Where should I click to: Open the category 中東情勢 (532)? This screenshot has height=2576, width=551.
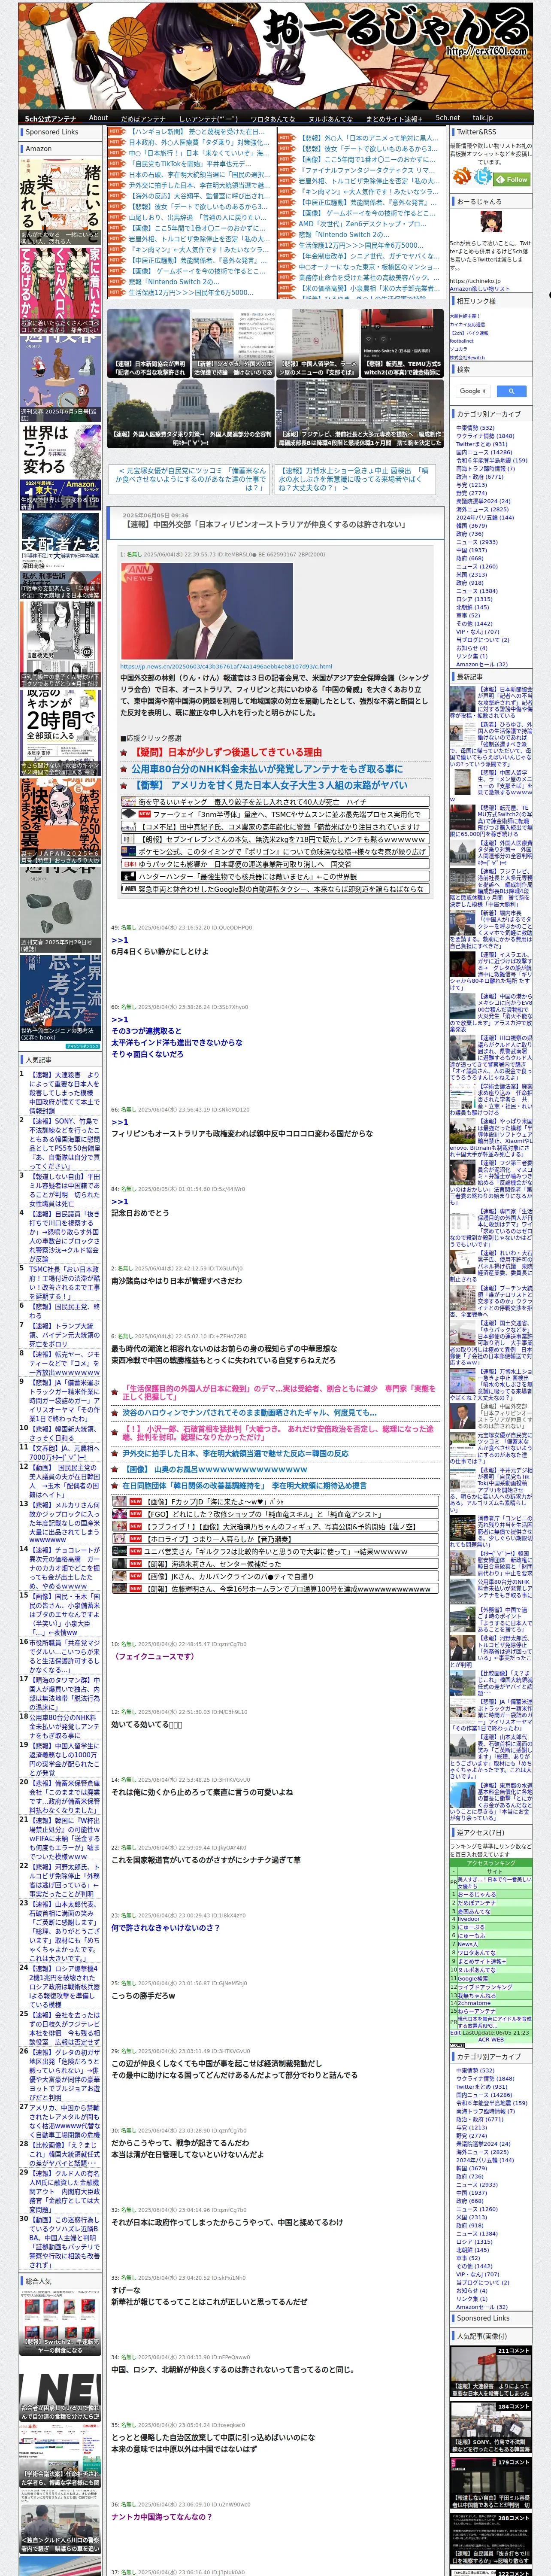point(475,428)
